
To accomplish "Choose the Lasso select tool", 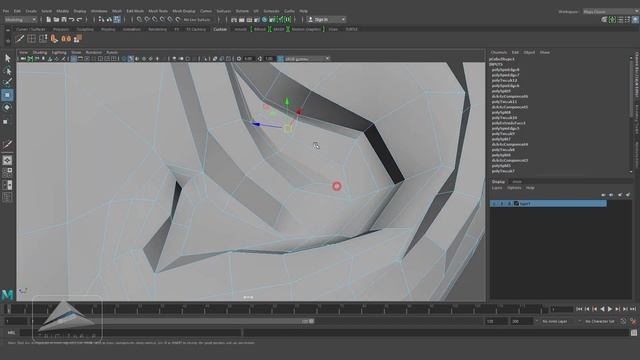I will click(x=7, y=71).
